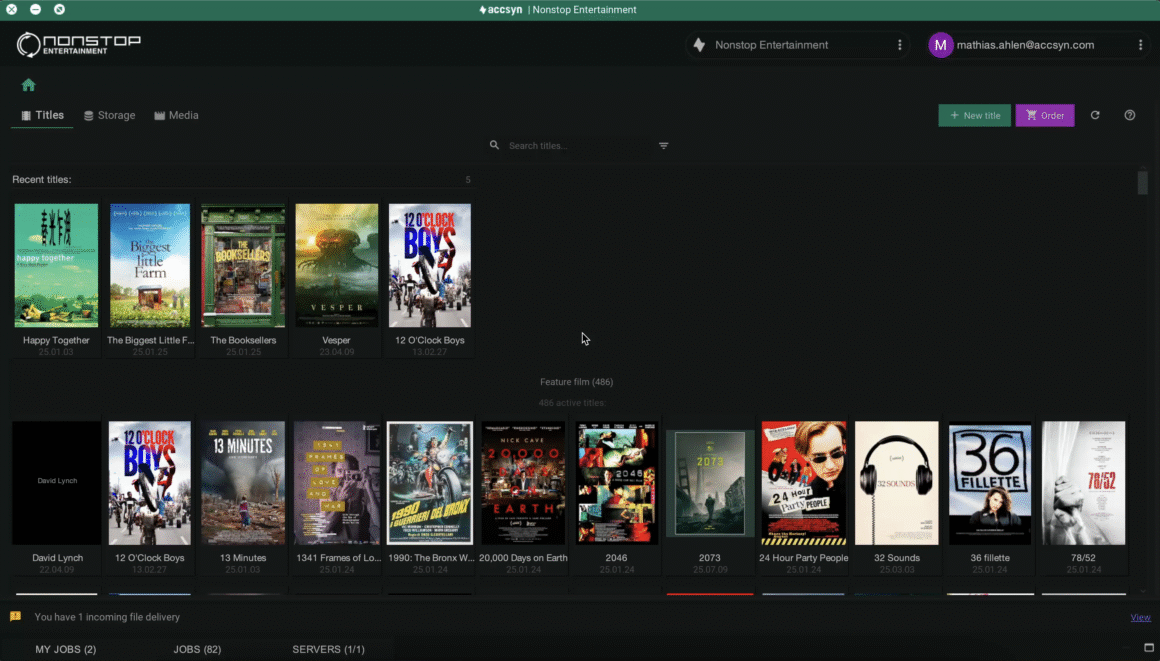
Task: Click the purple Order button
Action: pyautogui.click(x=1045, y=115)
